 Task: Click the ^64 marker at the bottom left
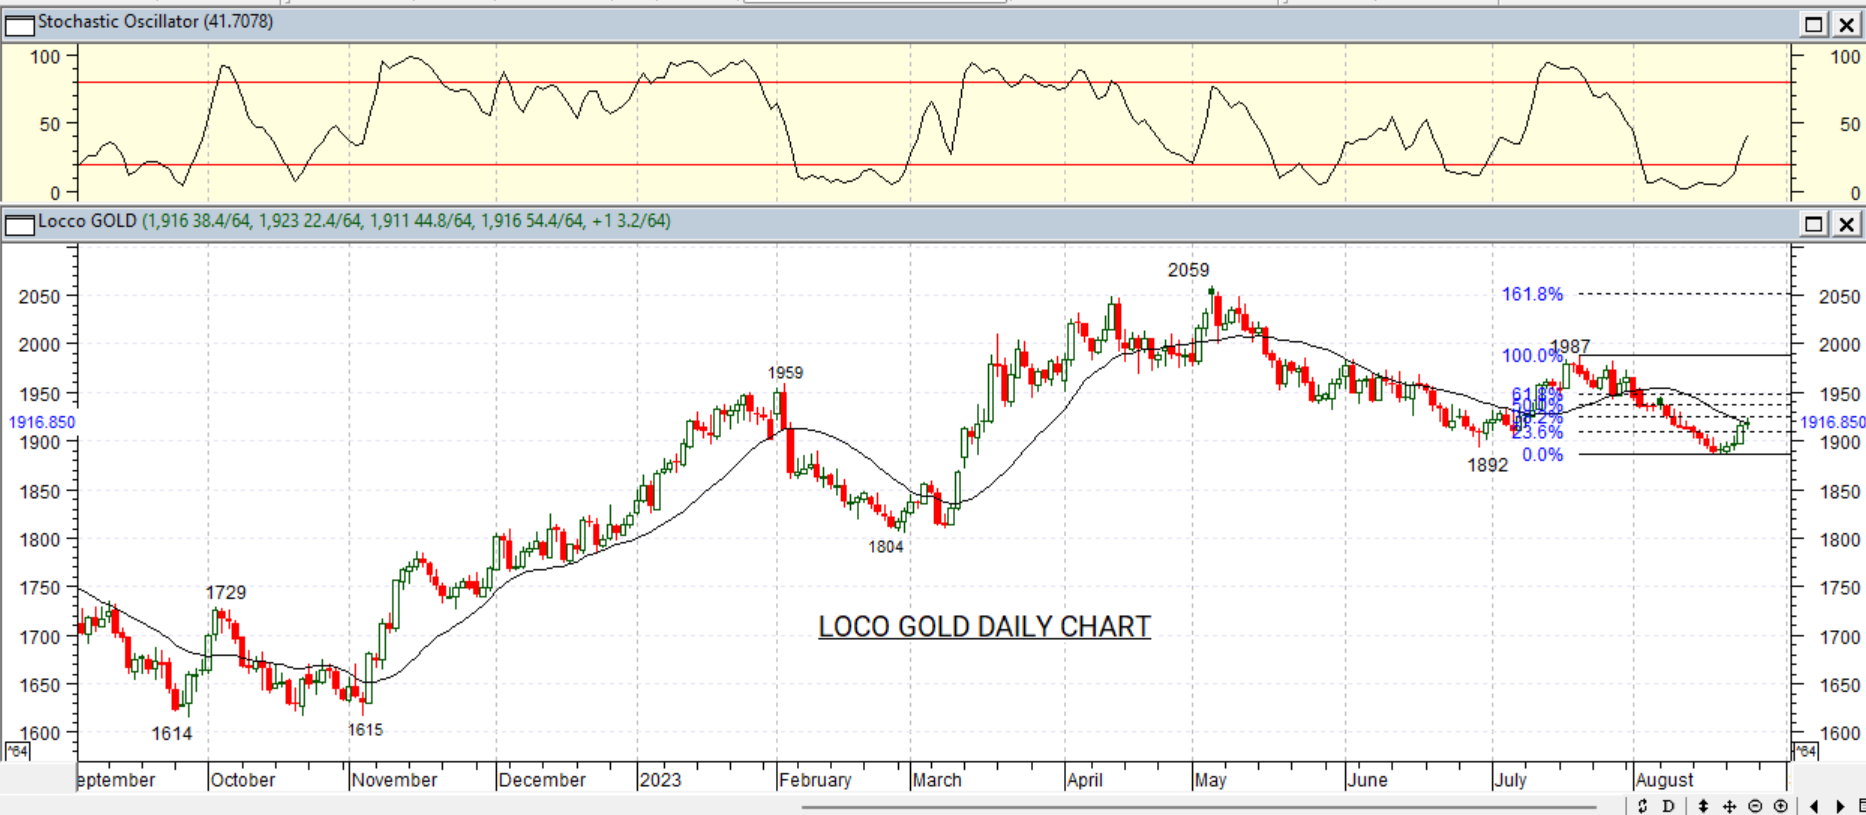point(17,751)
